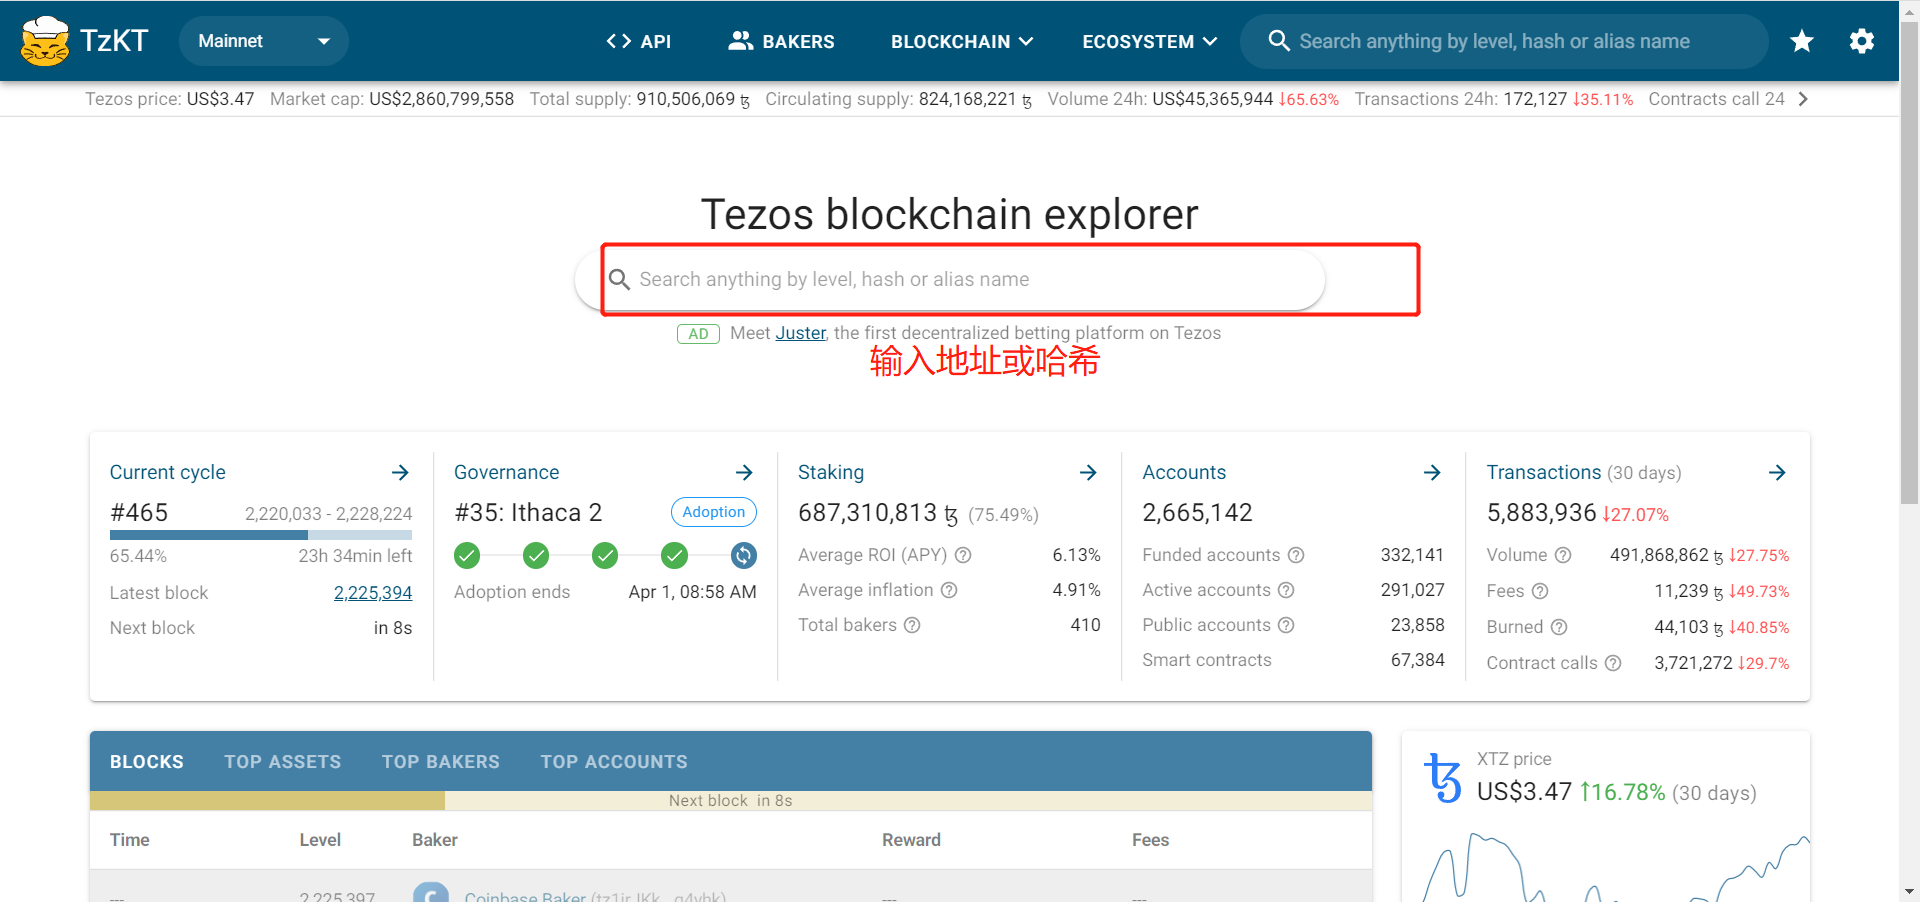Expand the ECOSYSTEM menu
This screenshot has width=1920, height=902.
point(1149,41)
